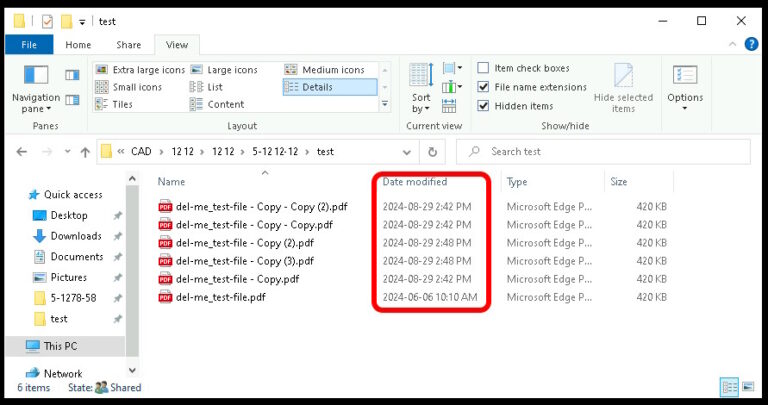The height and width of the screenshot is (405, 768).
Task: Switch to large thumbnails view in status bar
Action: tap(748, 387)
